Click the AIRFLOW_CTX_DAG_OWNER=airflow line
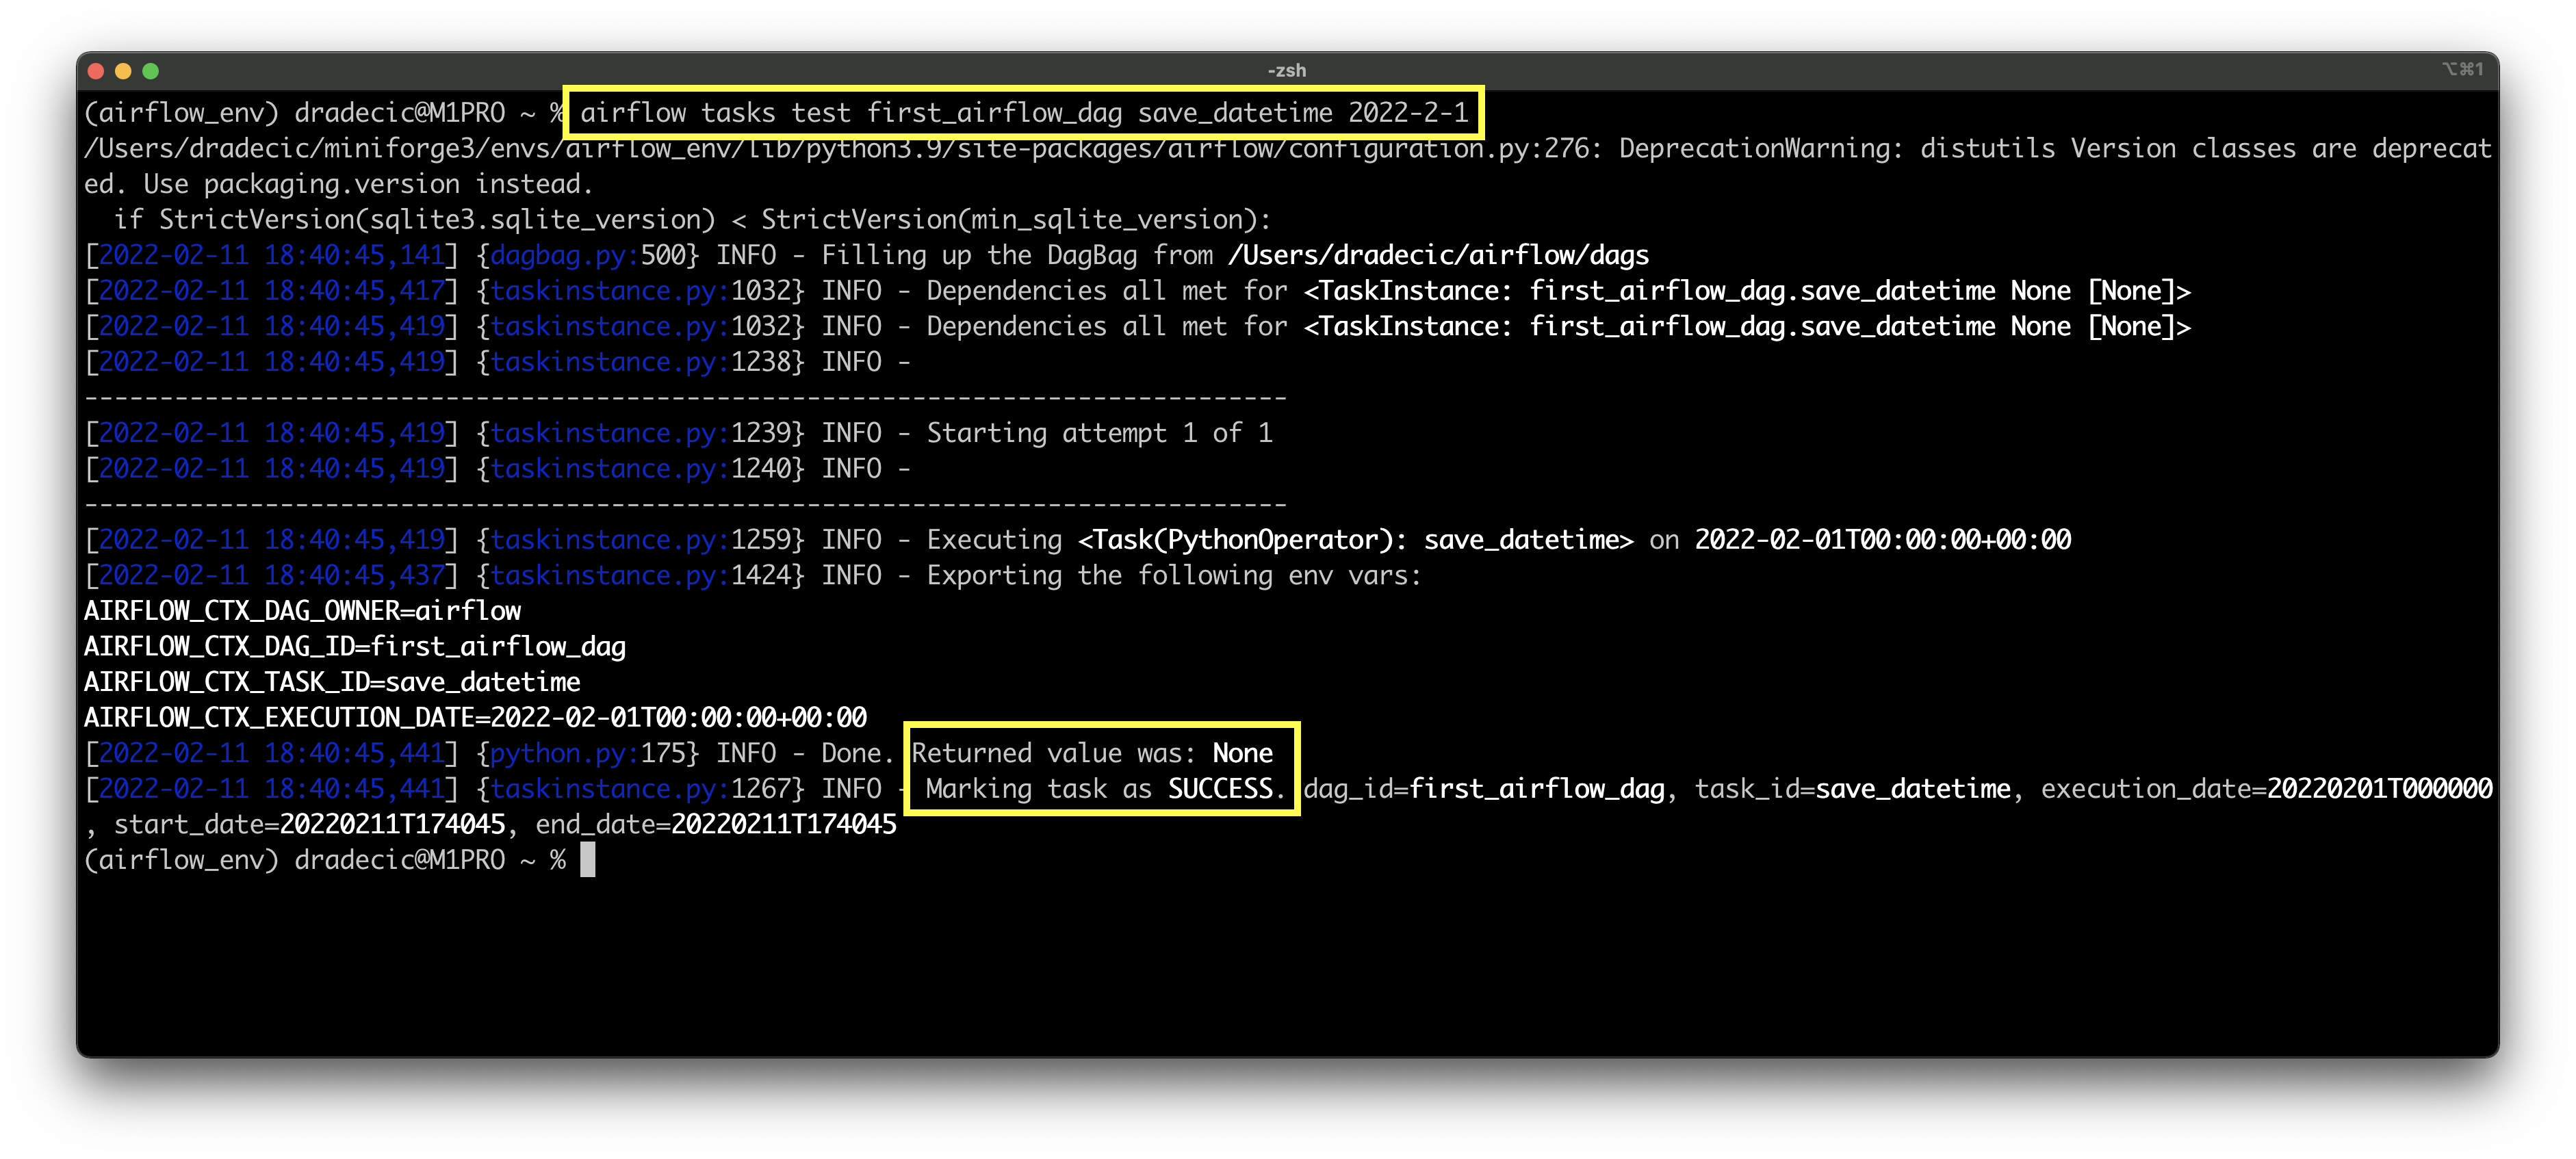Image resolution: width=2576 pixels, height=1159 pixels. click(x=302, y=611)
